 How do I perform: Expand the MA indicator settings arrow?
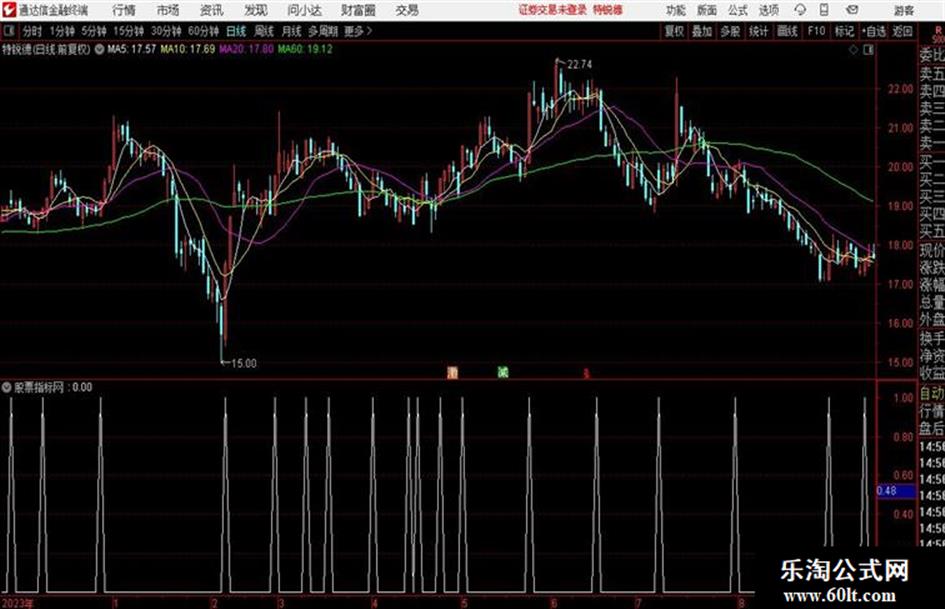pos(99,49)
